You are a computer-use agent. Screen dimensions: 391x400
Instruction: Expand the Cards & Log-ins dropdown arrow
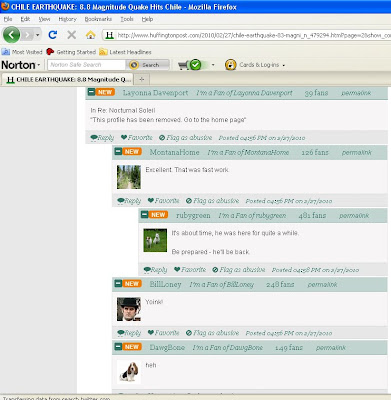(284, 65)
